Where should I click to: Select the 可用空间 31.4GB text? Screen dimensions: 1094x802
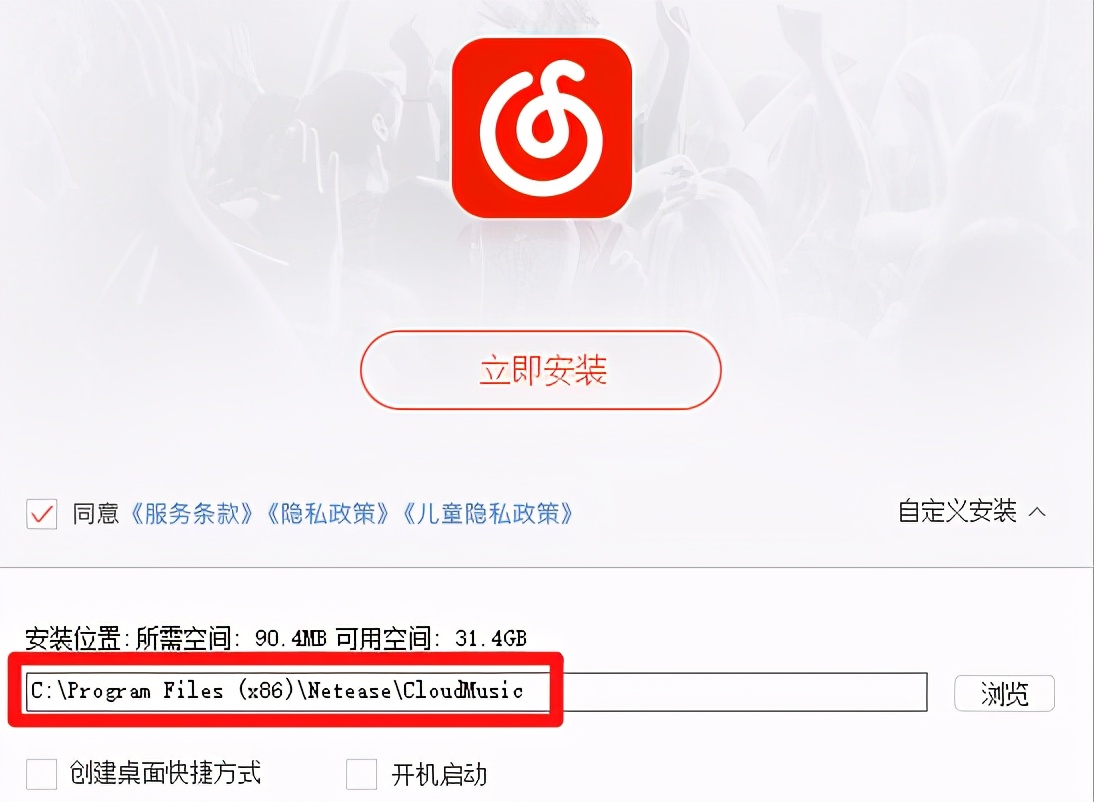tap(431, 638)
